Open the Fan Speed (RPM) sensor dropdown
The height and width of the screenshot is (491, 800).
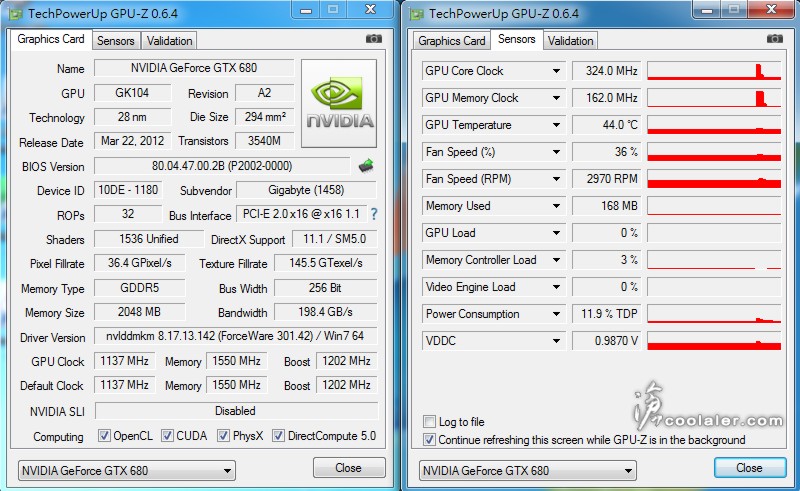(557, 179)
